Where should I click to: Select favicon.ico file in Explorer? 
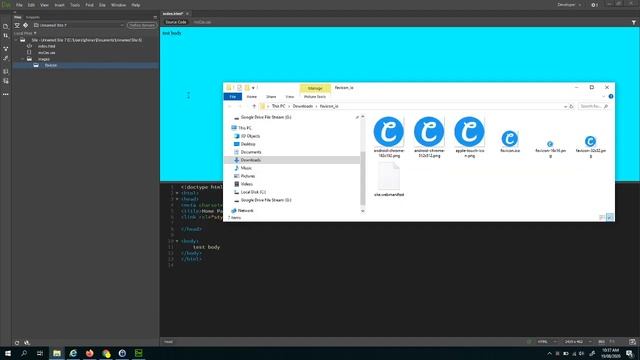pyautogui.click(x=510, y=142)
